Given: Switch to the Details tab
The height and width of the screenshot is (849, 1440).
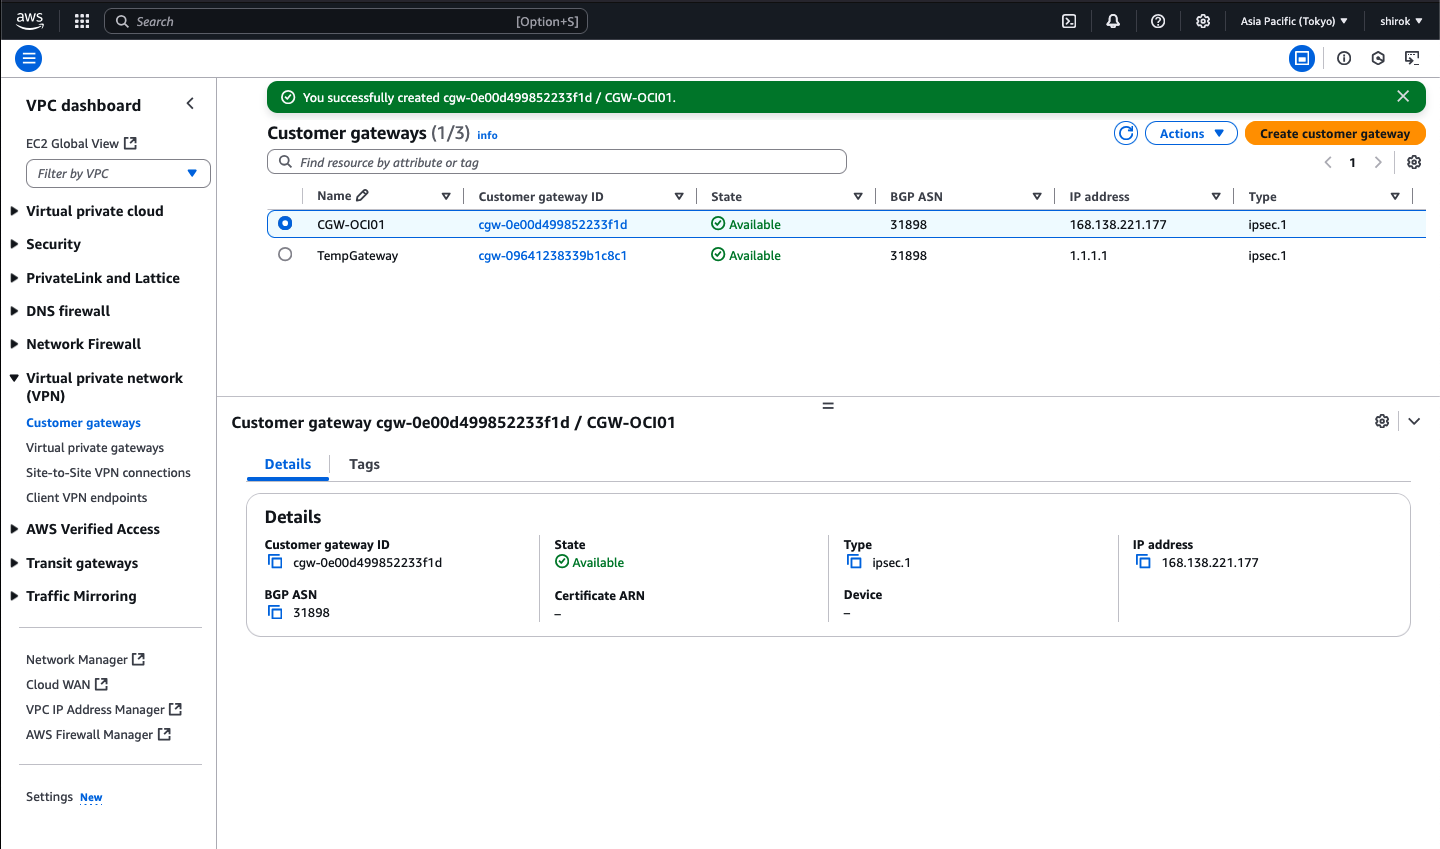Looking at the screenshot, I should (x=288, y=464).
